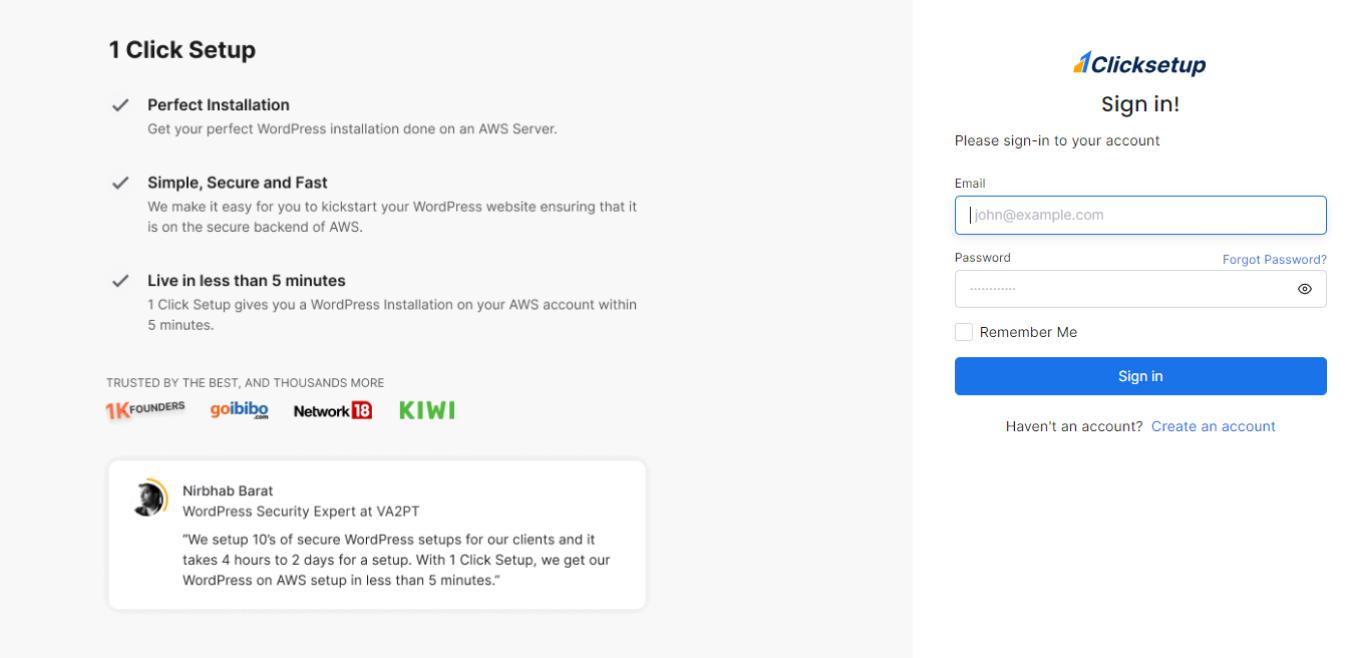Click the blue Sign in button
This screenshot has height=658, width=1368.
(x=1140, y=376)
